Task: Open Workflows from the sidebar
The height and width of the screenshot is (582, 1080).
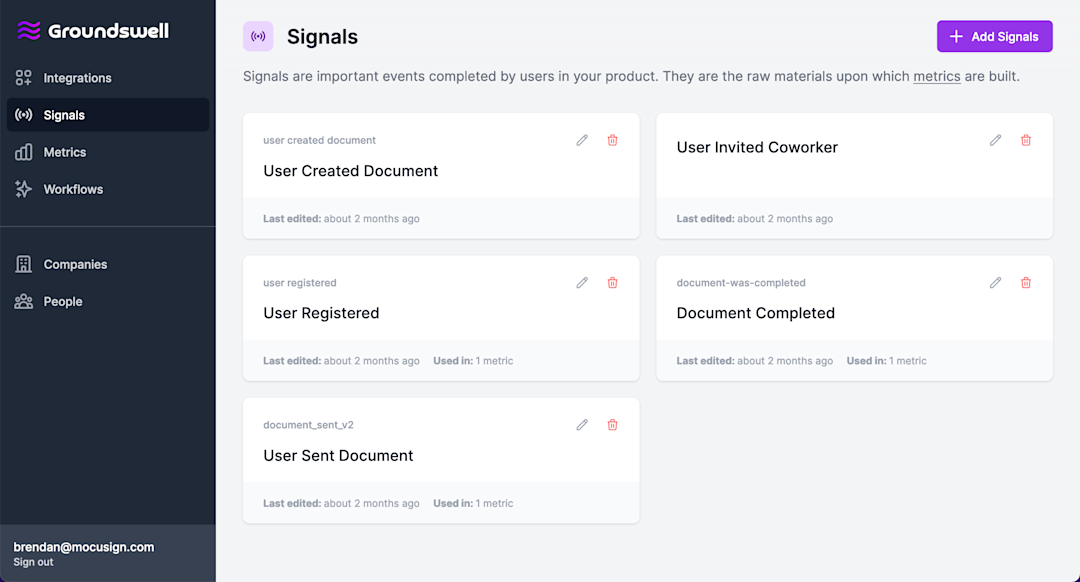Action: point(73,189)
